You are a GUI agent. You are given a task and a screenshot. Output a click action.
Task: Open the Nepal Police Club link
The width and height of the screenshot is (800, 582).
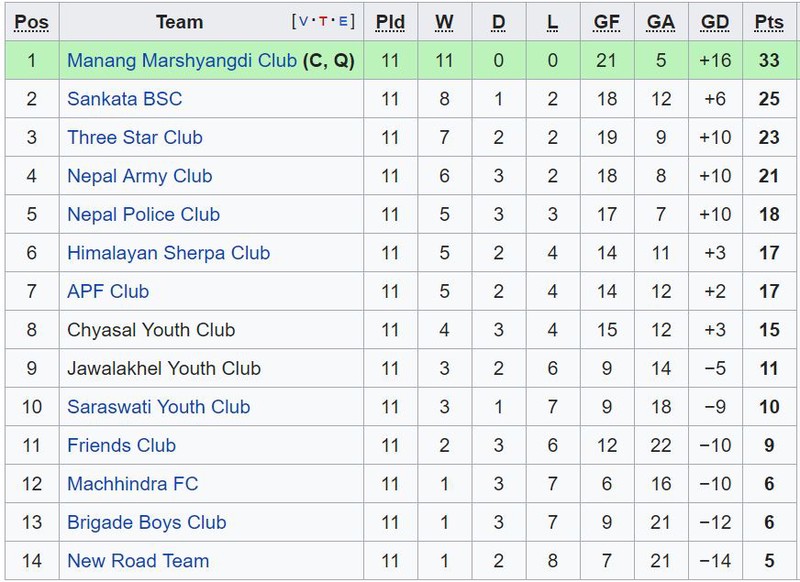(143, 214)
